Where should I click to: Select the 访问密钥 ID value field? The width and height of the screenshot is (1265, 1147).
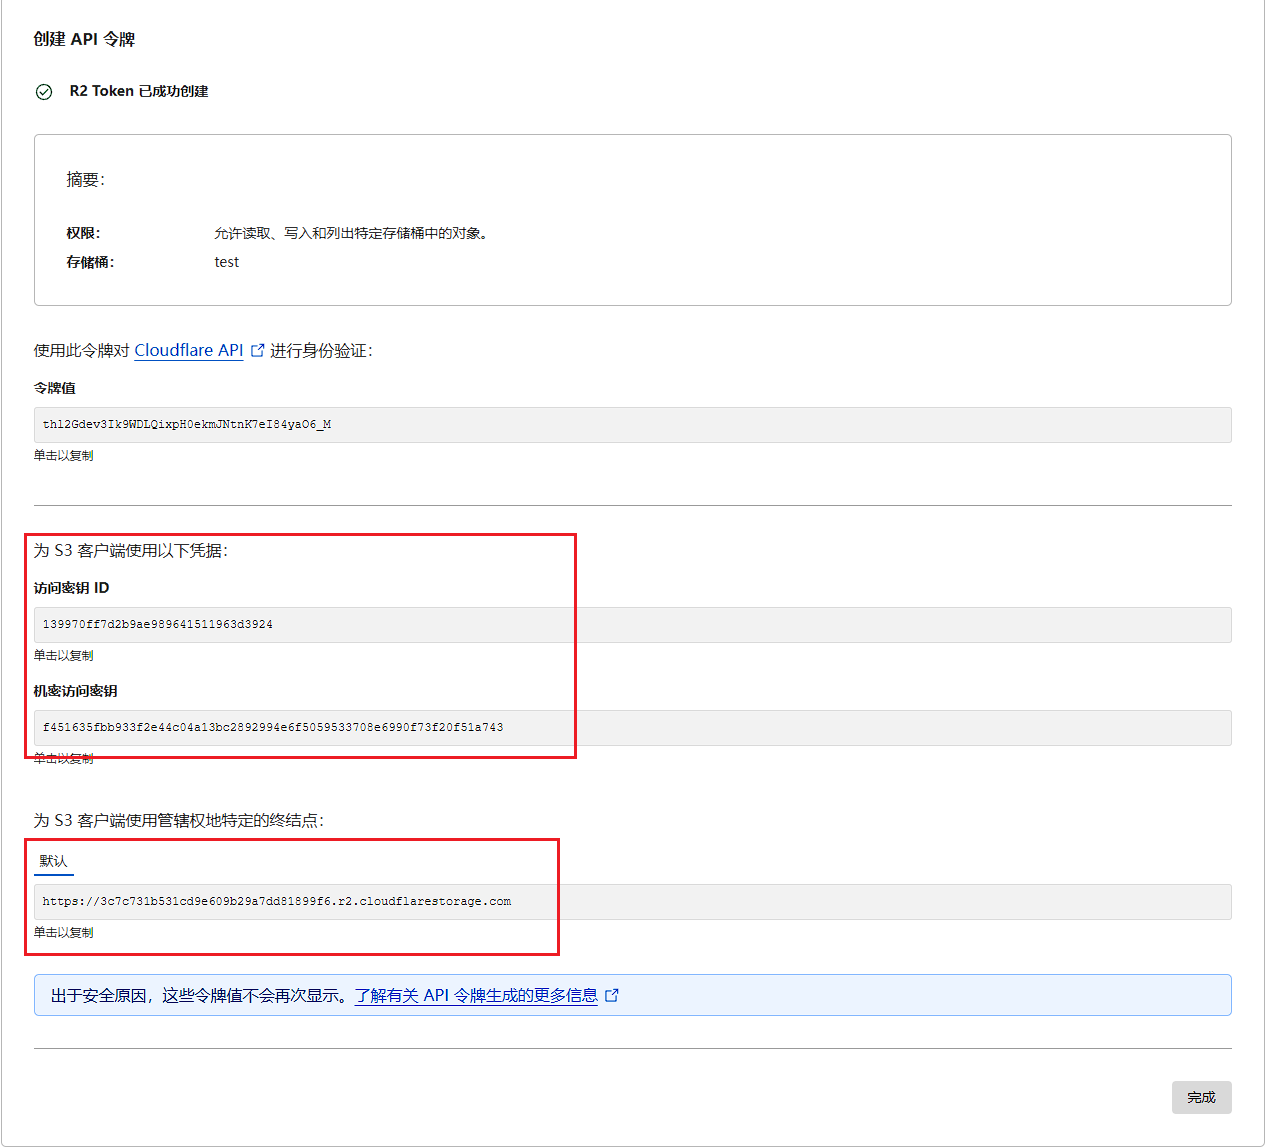click(632, 625)
